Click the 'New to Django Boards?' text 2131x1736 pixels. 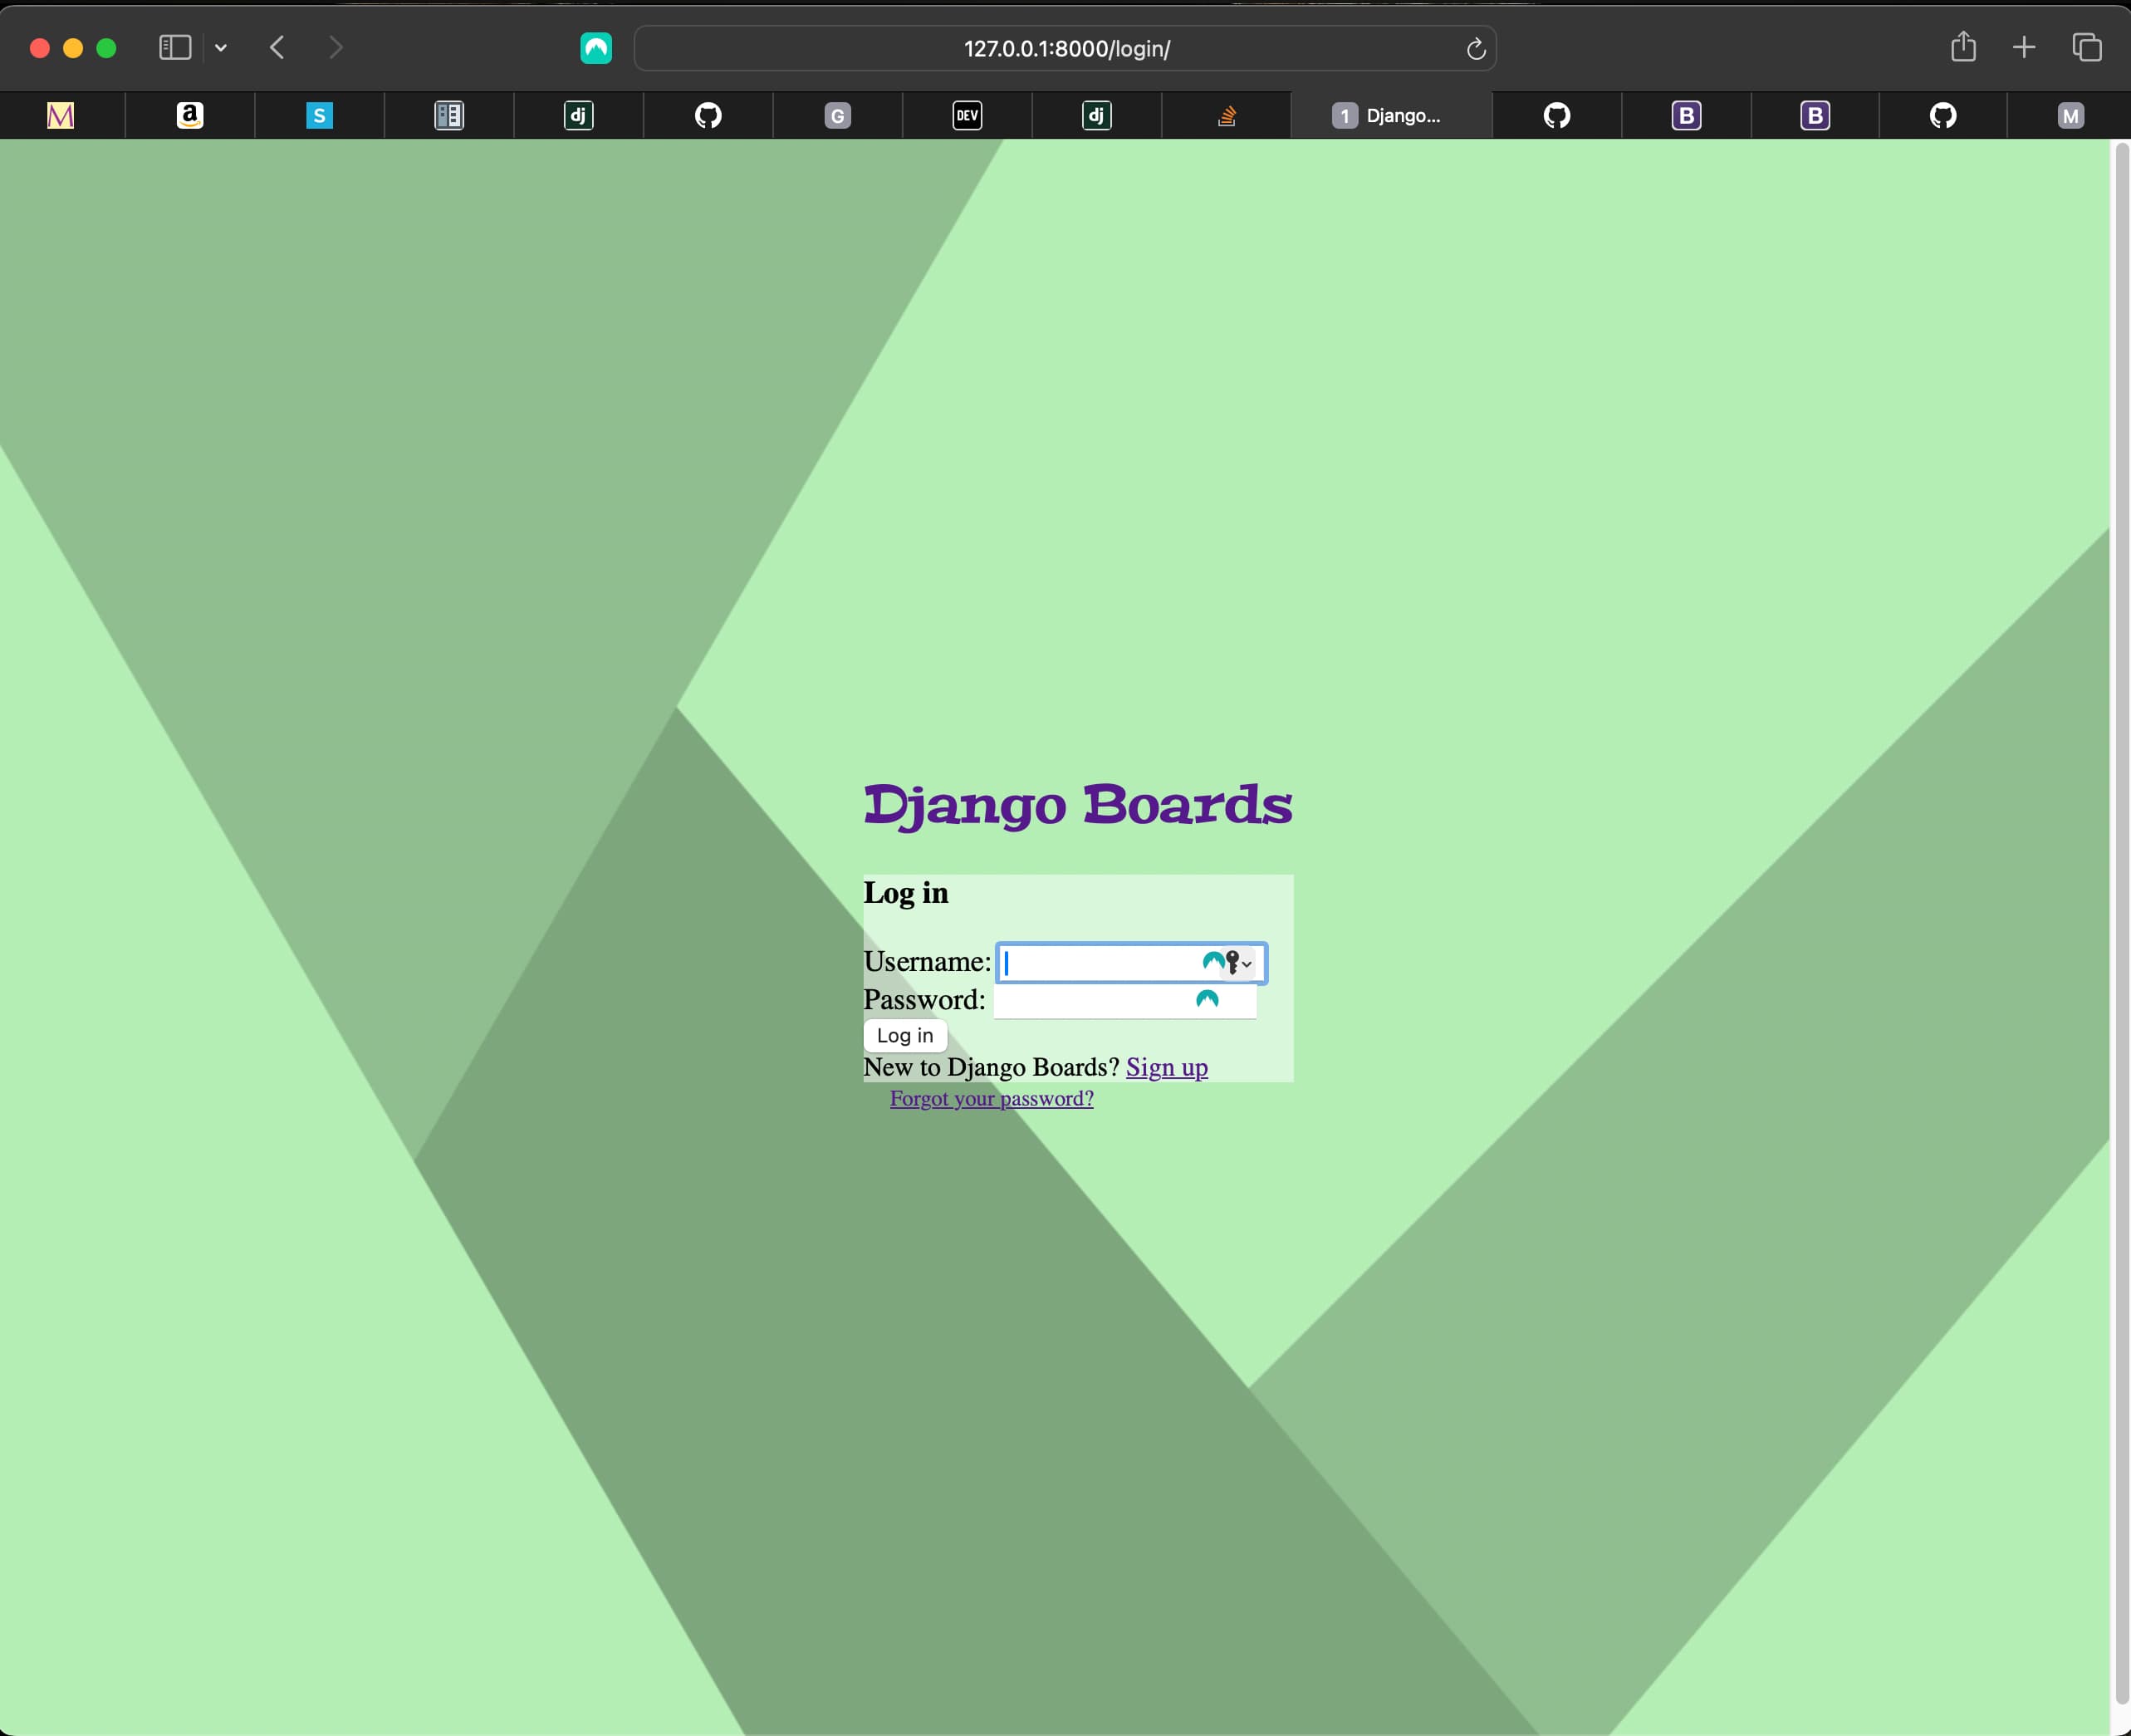(991, 1068)
